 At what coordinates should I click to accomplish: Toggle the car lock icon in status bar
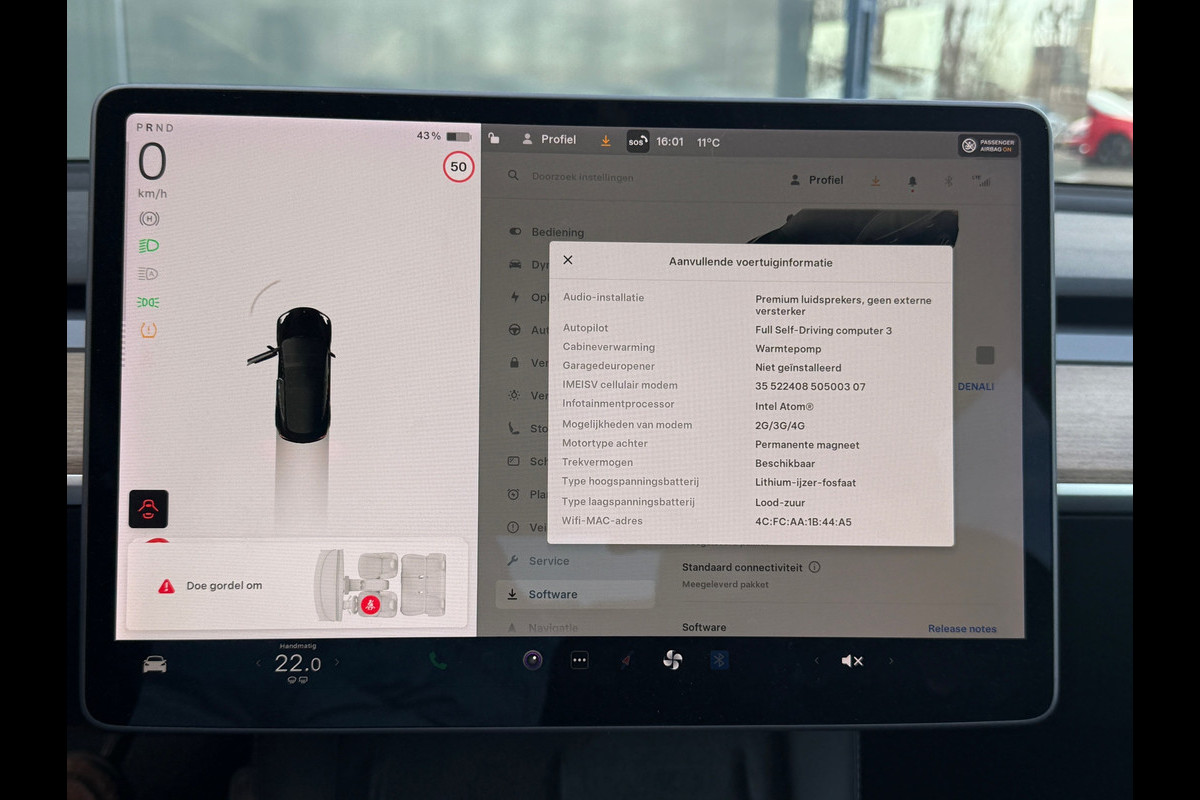point(494,140)
